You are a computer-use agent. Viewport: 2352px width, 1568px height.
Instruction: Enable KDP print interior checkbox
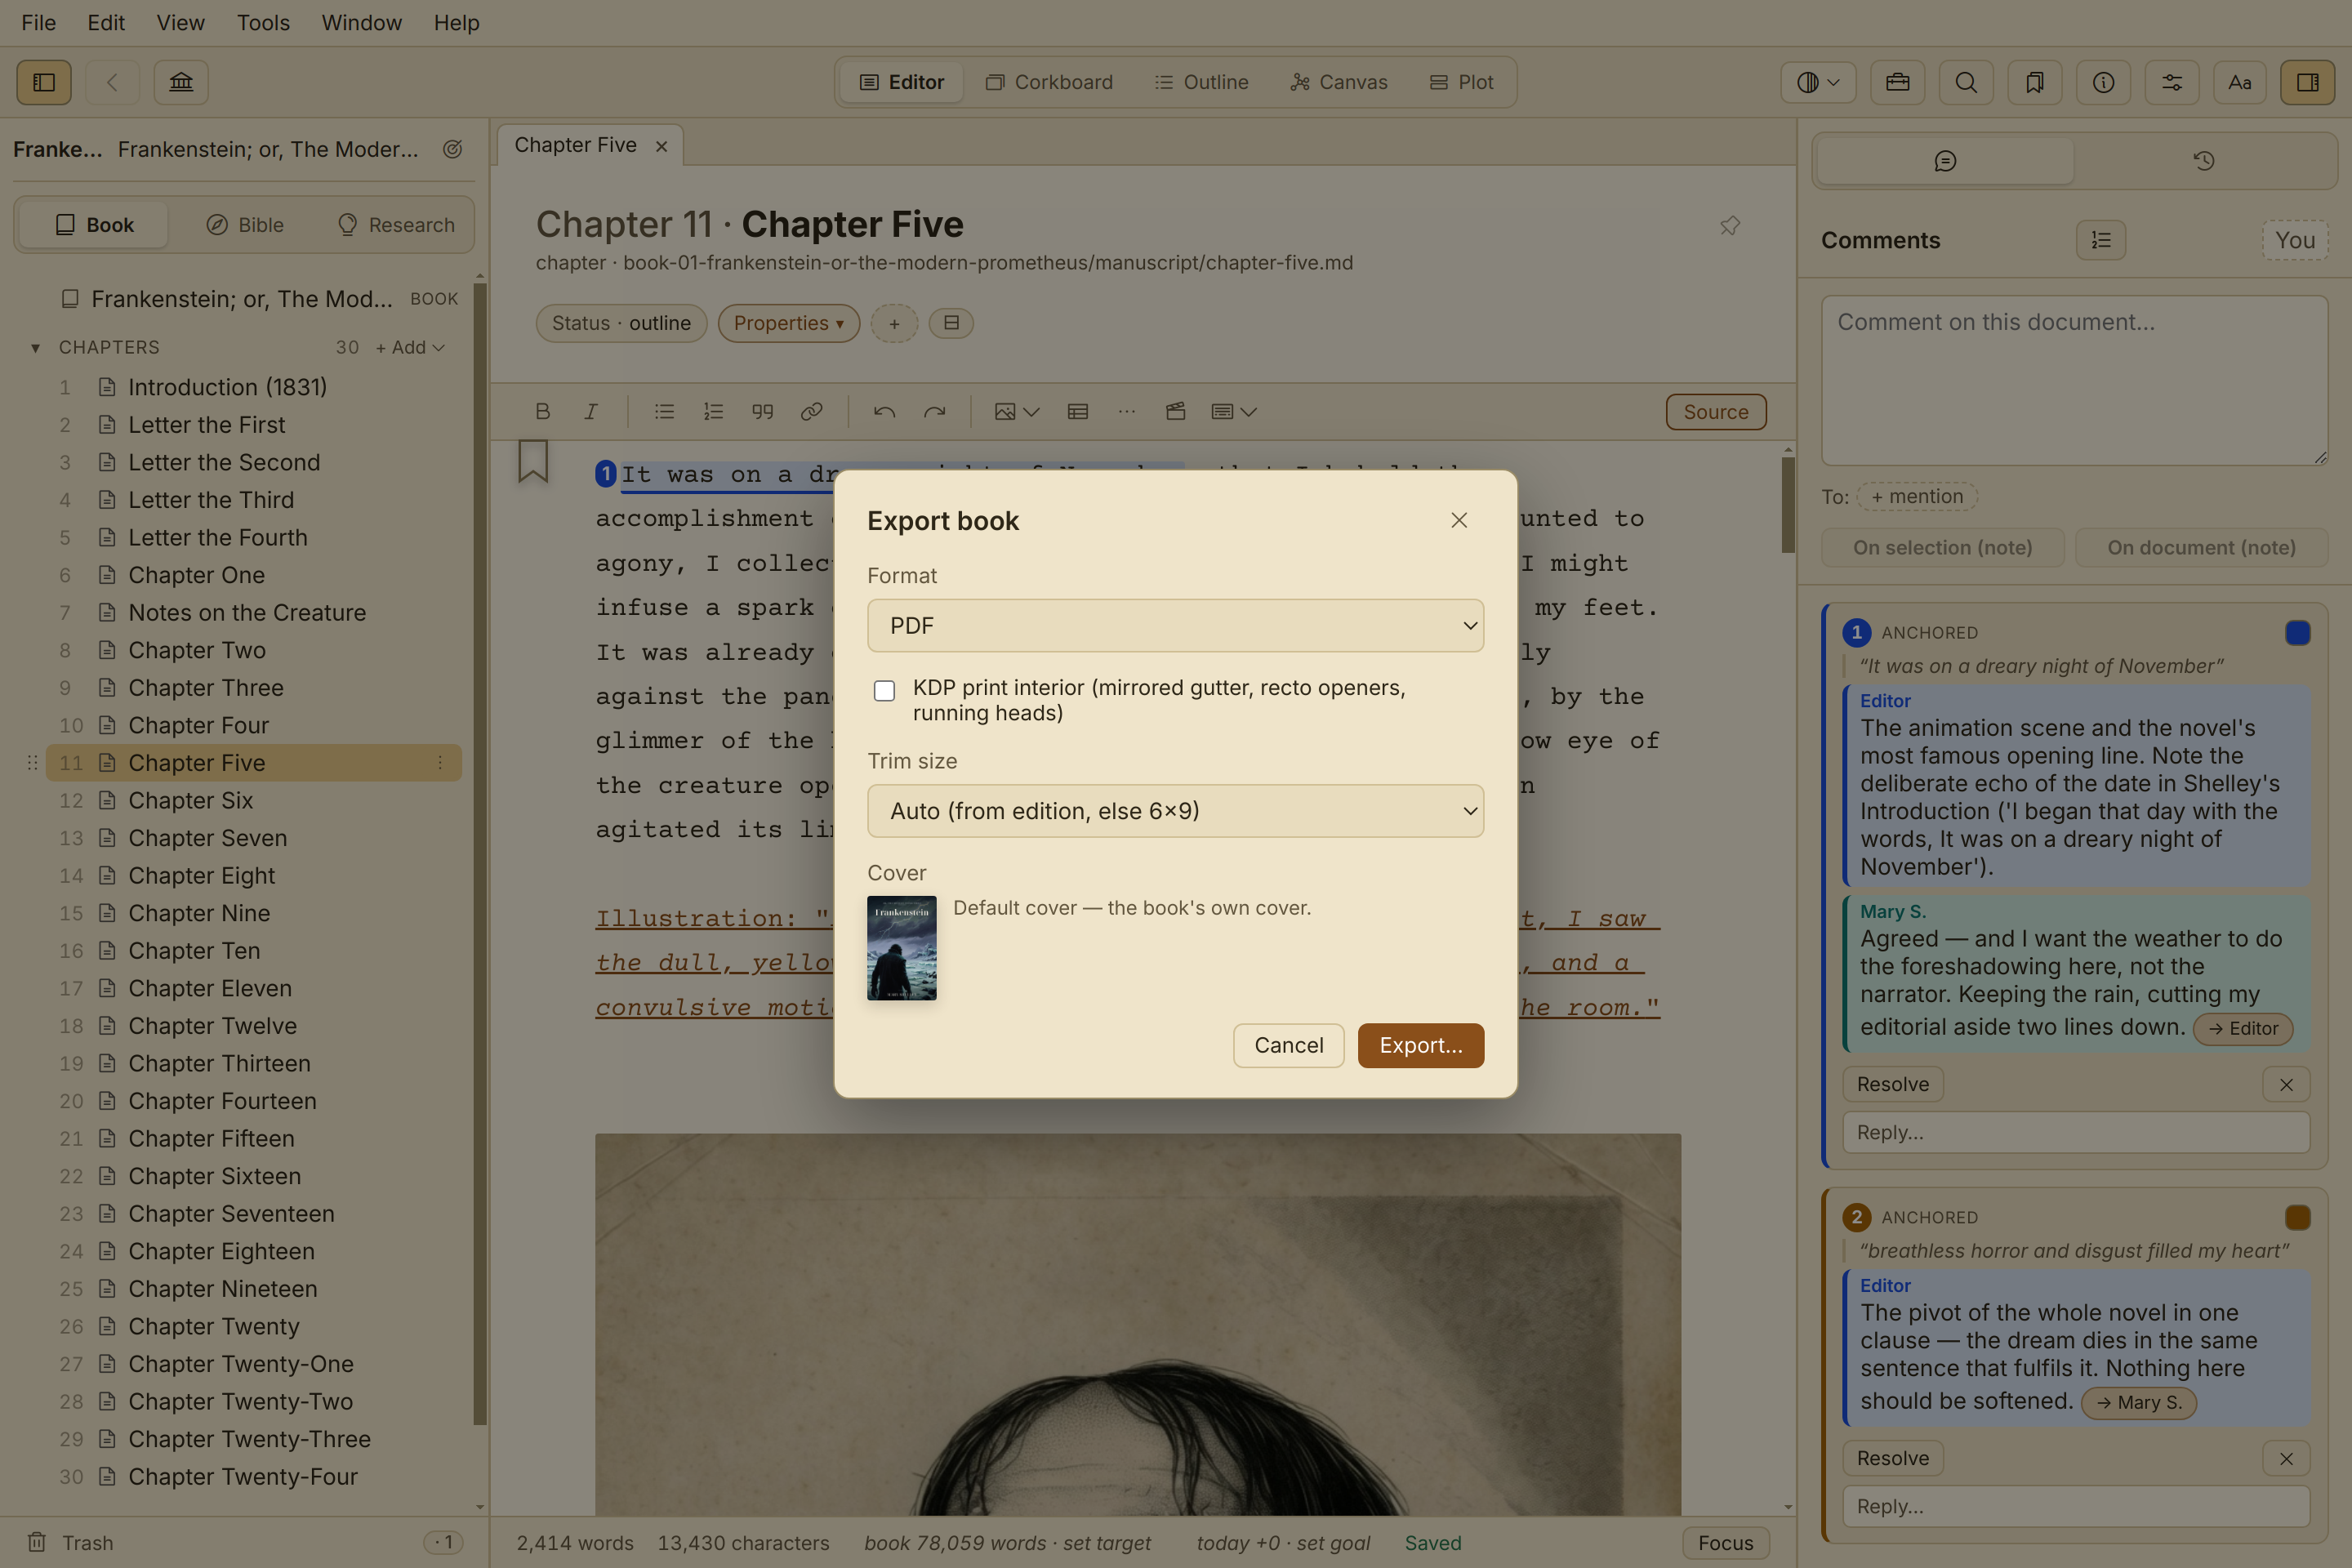tap(884, 690)
